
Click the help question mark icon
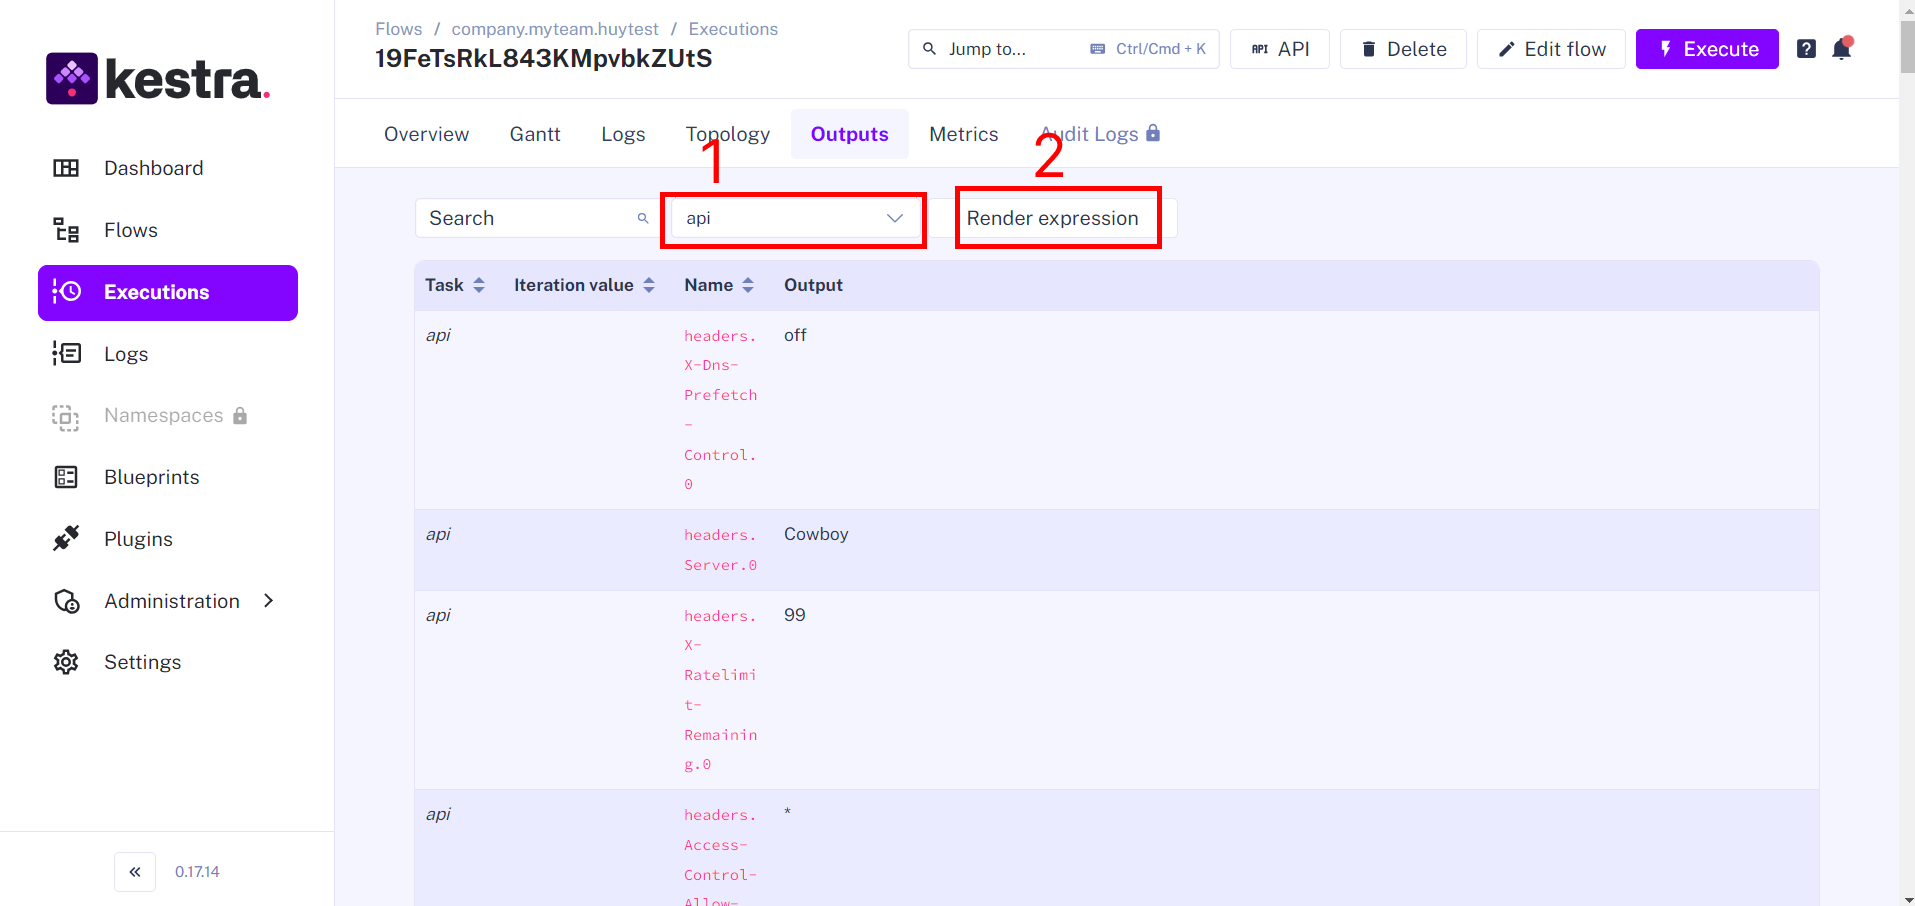click(1806, 49)
